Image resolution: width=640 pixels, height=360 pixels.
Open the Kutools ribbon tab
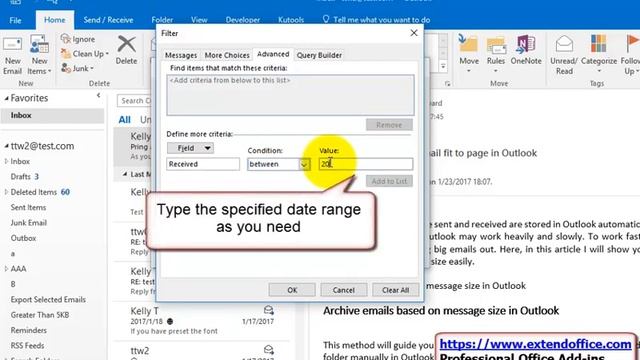click(x=291, y=20)
